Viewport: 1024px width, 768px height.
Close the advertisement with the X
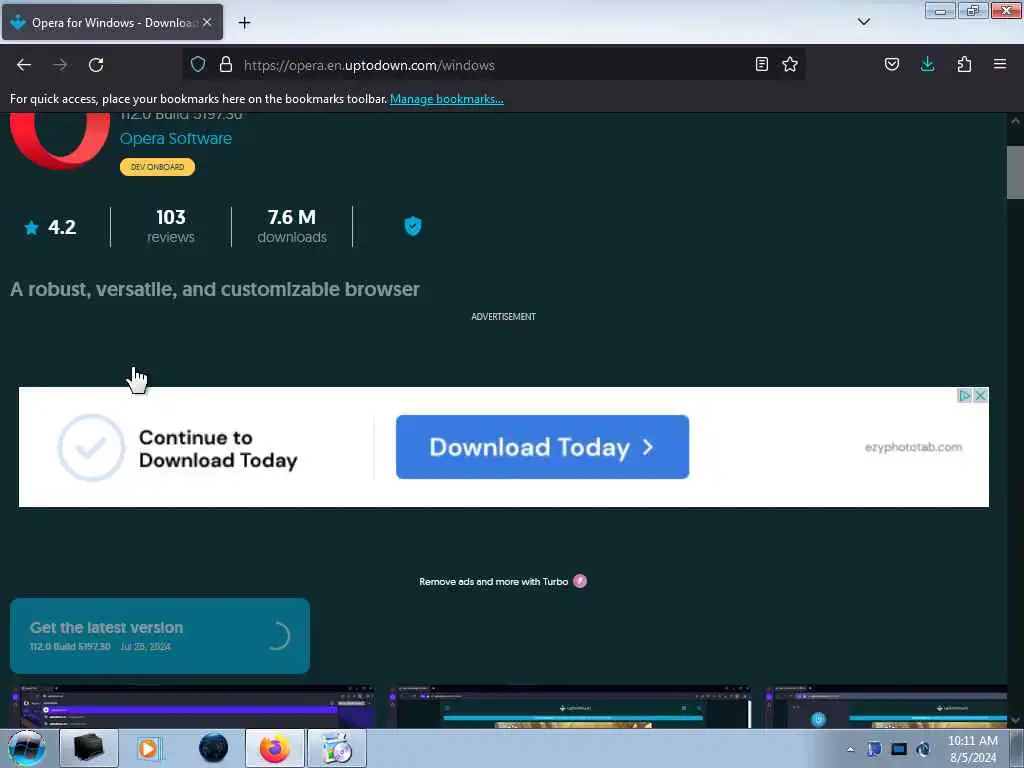(980, 396)
